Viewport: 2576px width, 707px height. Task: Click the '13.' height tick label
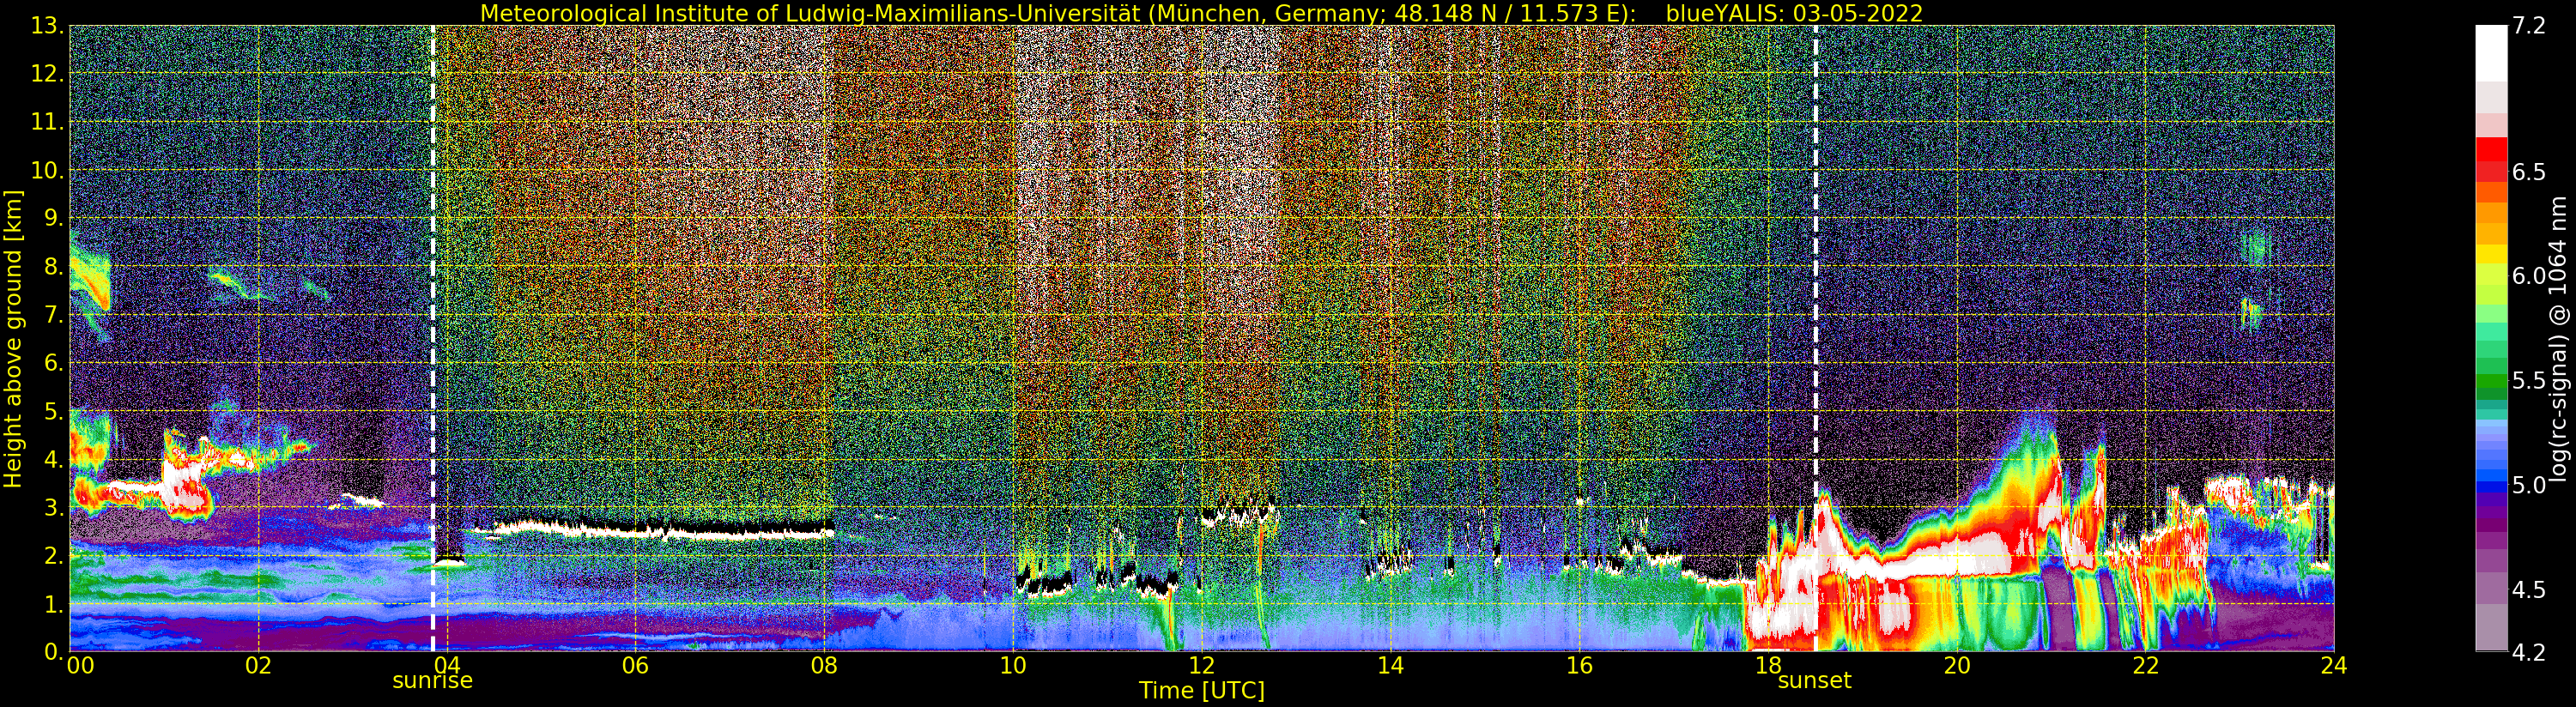(47, 27)
